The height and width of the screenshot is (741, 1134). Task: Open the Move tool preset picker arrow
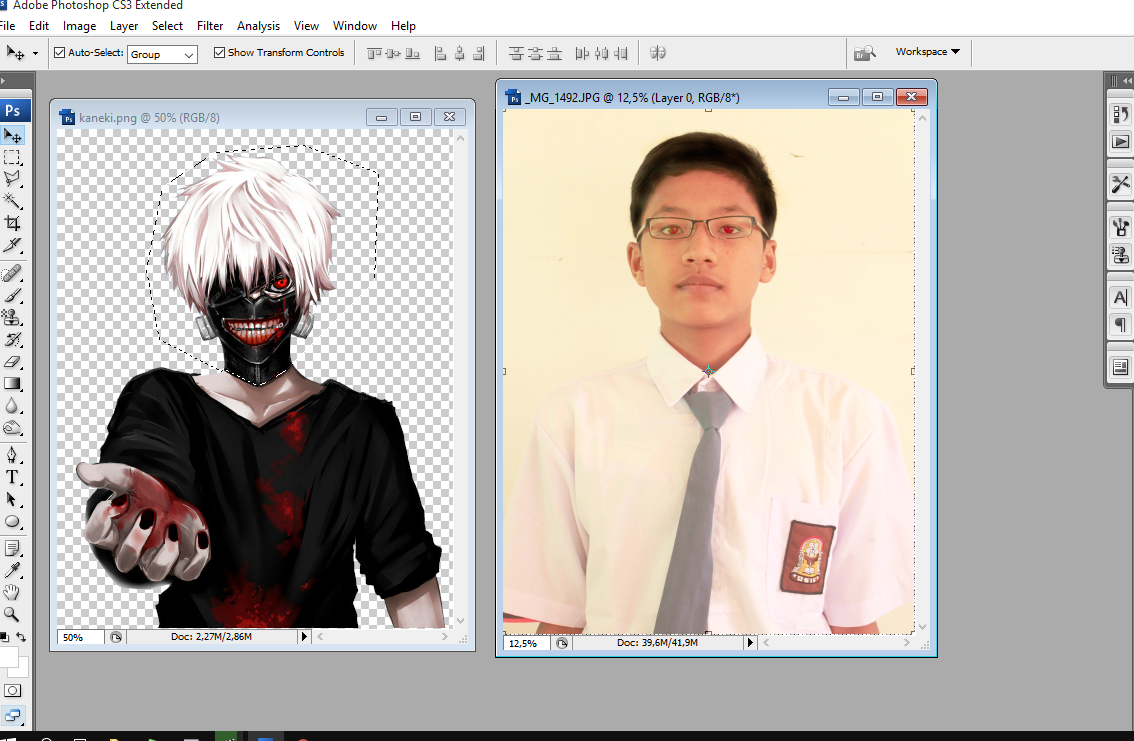(35, 53)
